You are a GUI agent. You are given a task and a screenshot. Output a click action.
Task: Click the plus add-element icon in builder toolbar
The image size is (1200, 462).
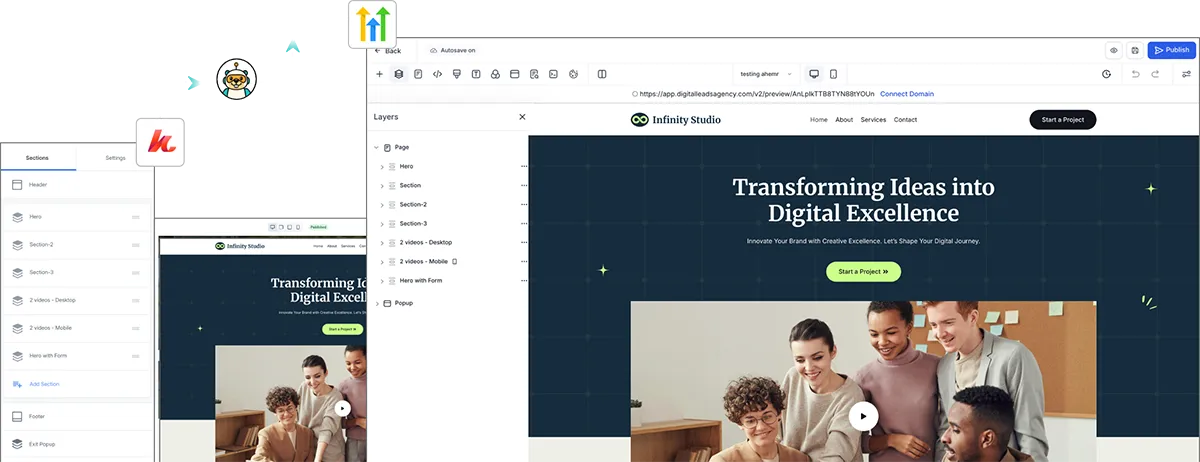tap(379, 74)
